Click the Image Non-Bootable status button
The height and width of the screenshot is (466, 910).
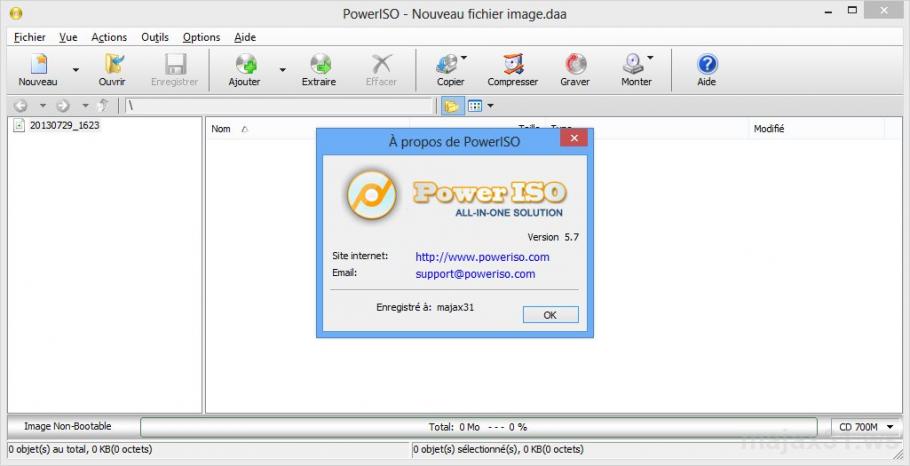click(68, 427)
